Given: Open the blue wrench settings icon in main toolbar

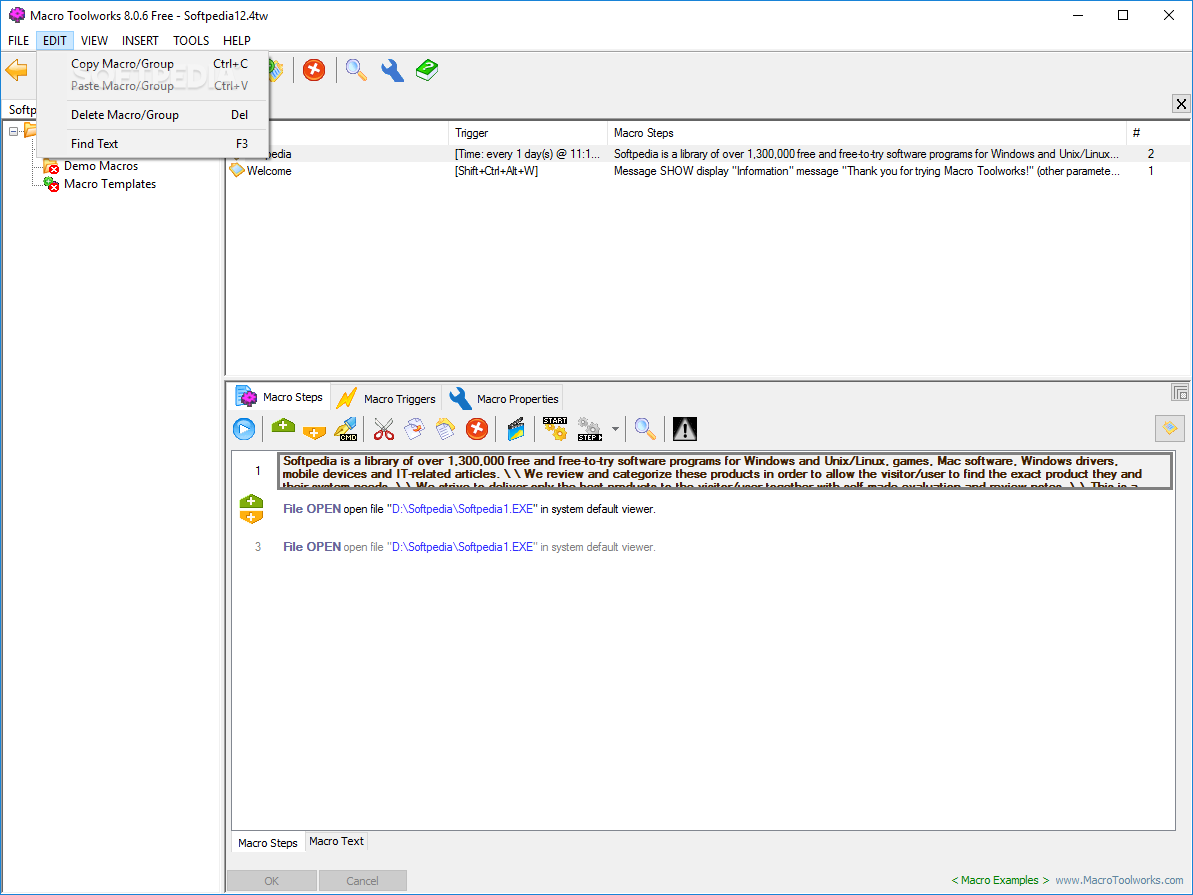Looking at the screenshot, I should tap(392, 70).
